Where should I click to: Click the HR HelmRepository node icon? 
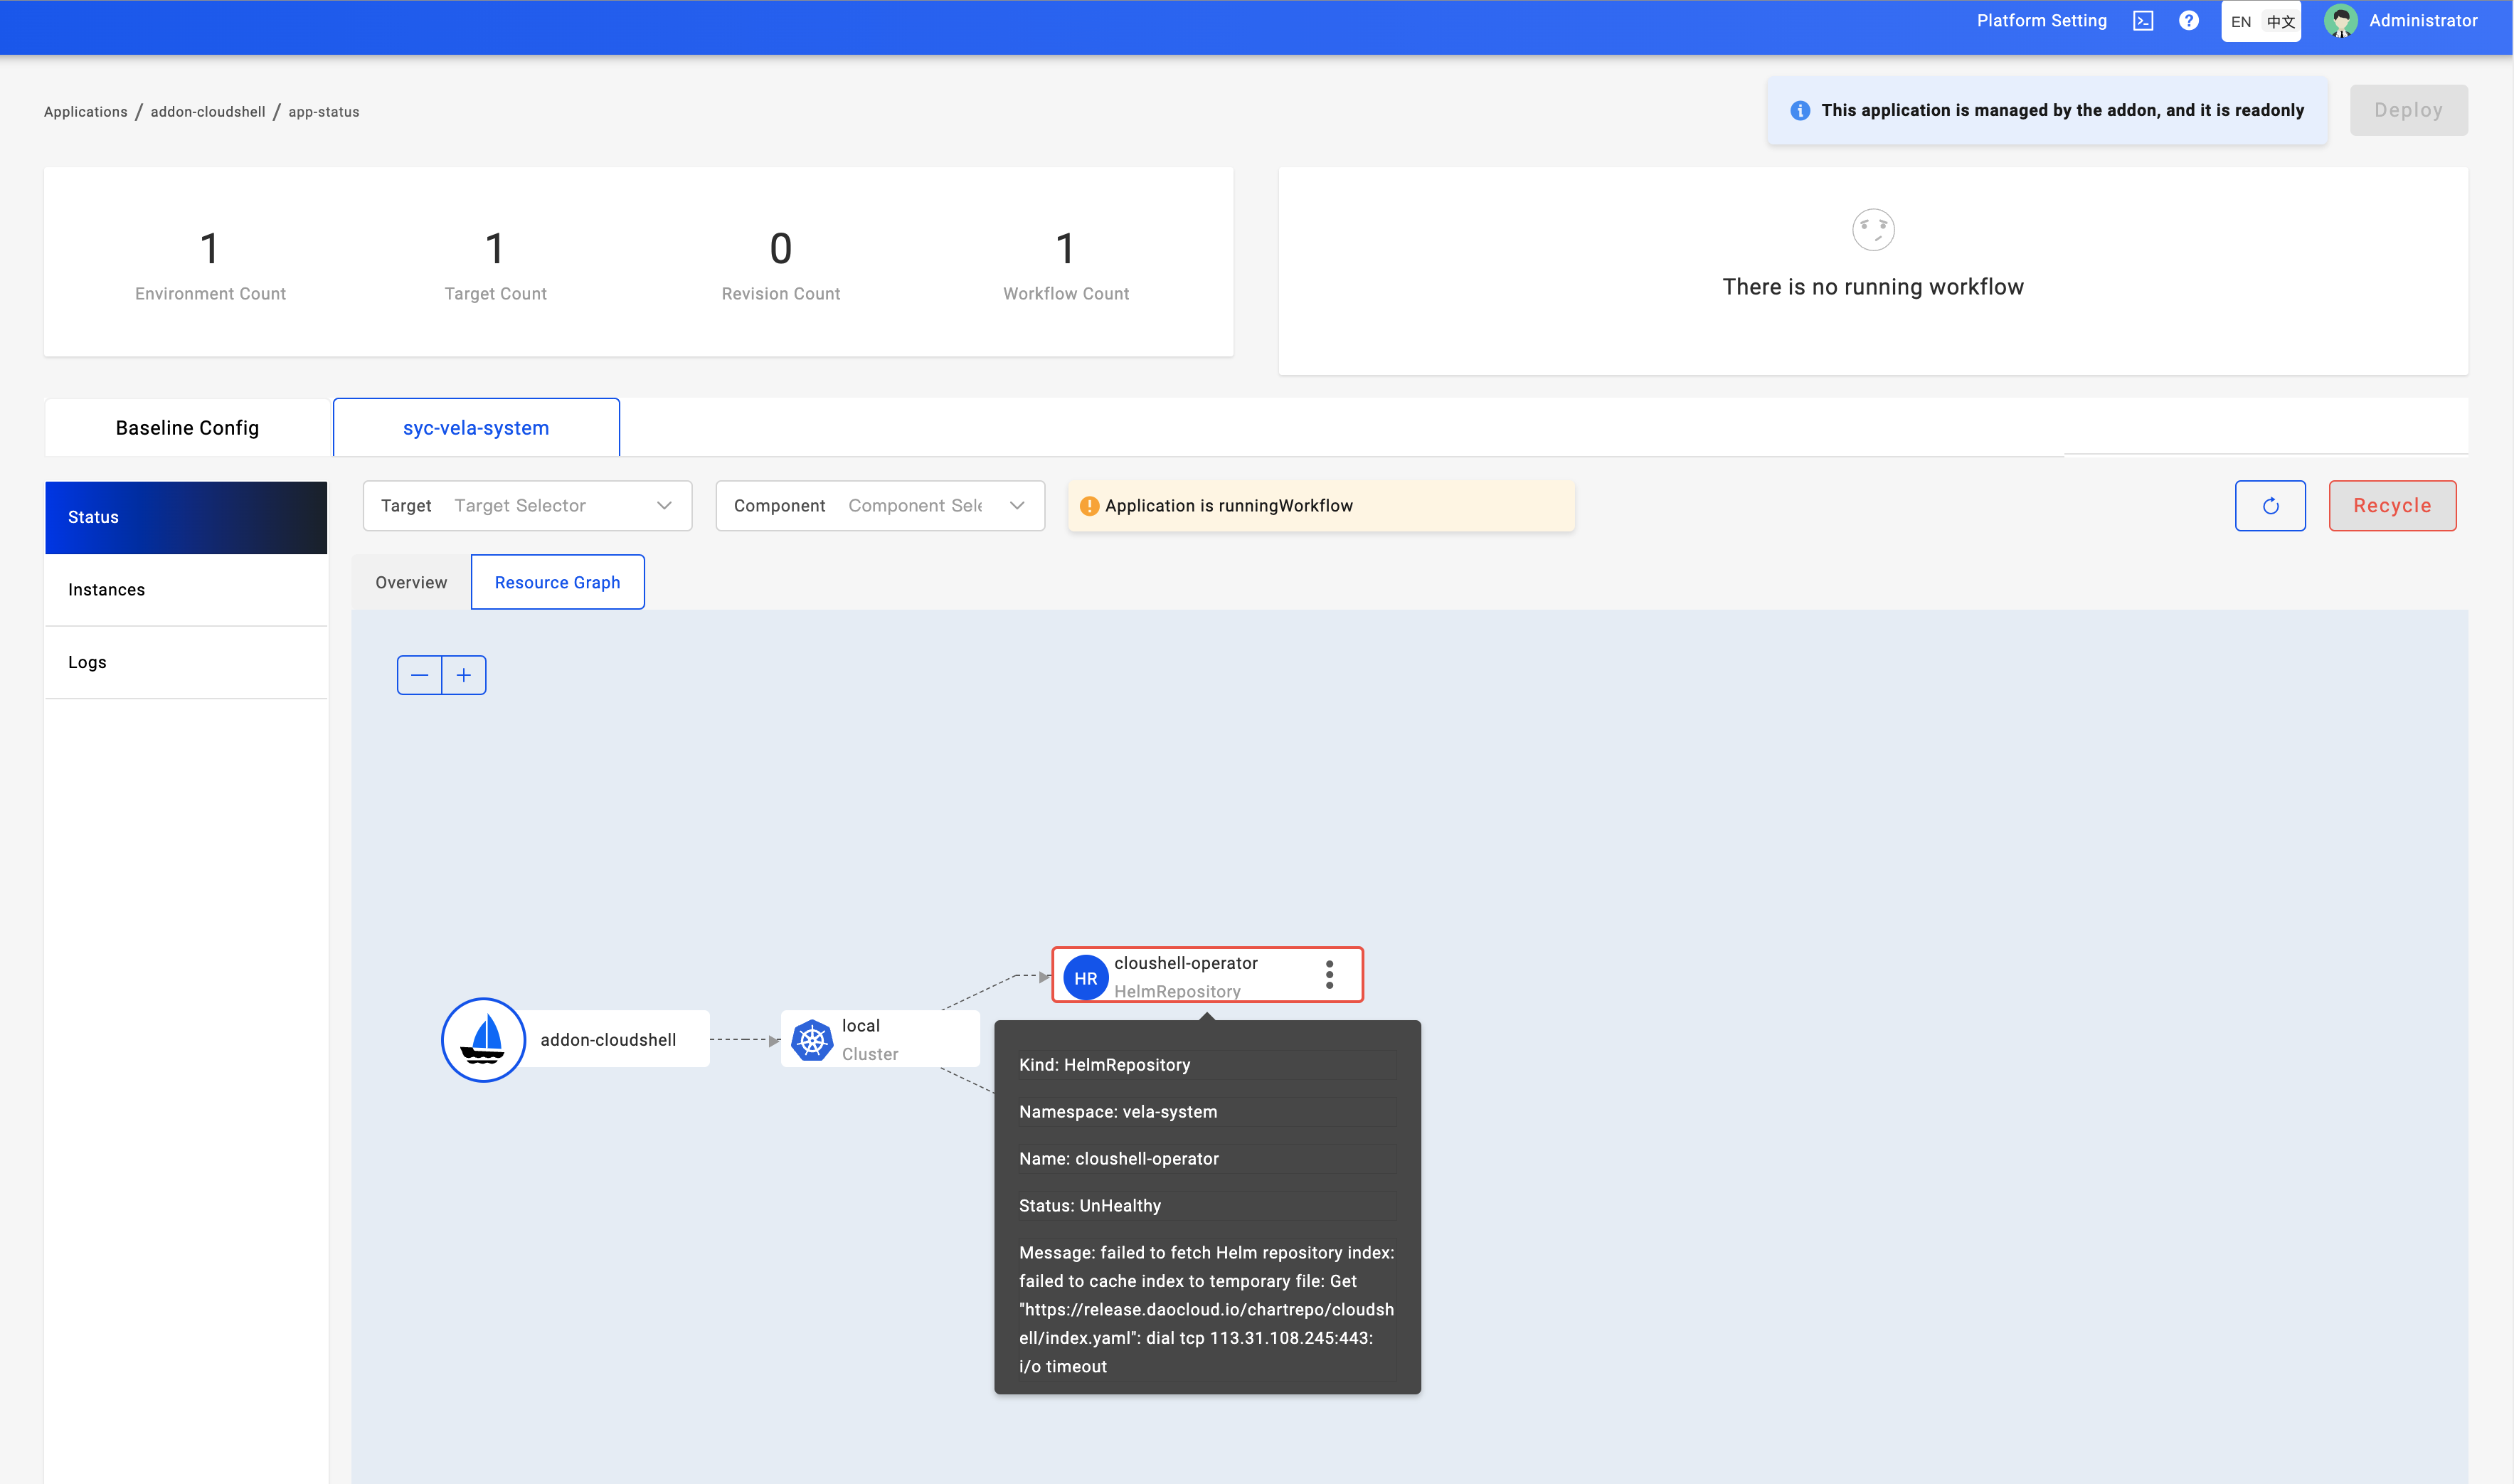(1086, 977)
